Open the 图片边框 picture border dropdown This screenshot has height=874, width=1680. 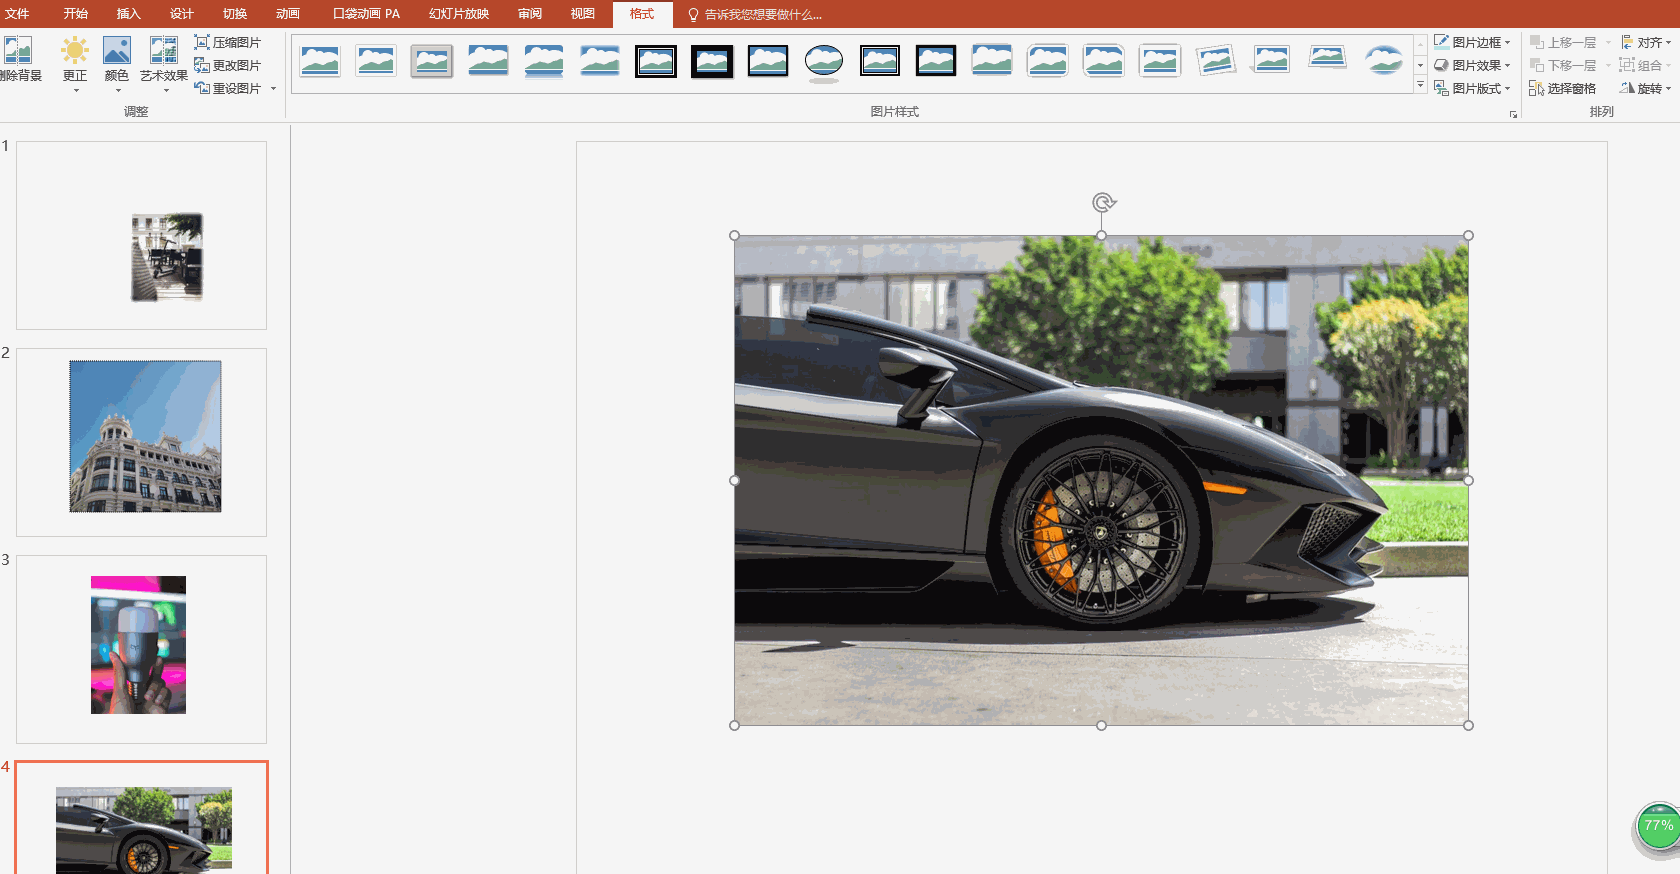(x=1472, y=42)
